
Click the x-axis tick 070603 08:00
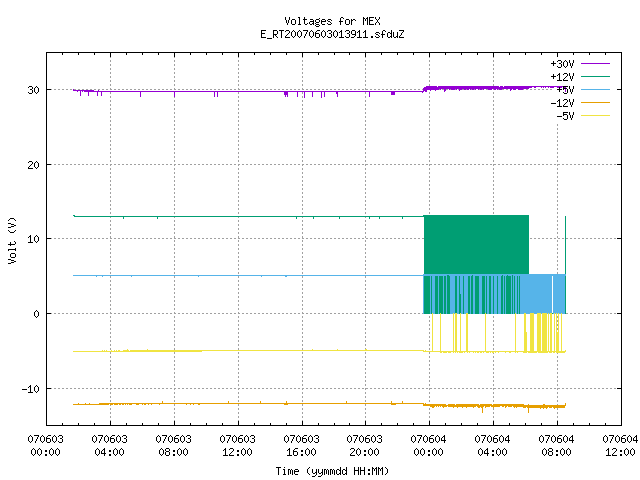click(x=173, y=446)
